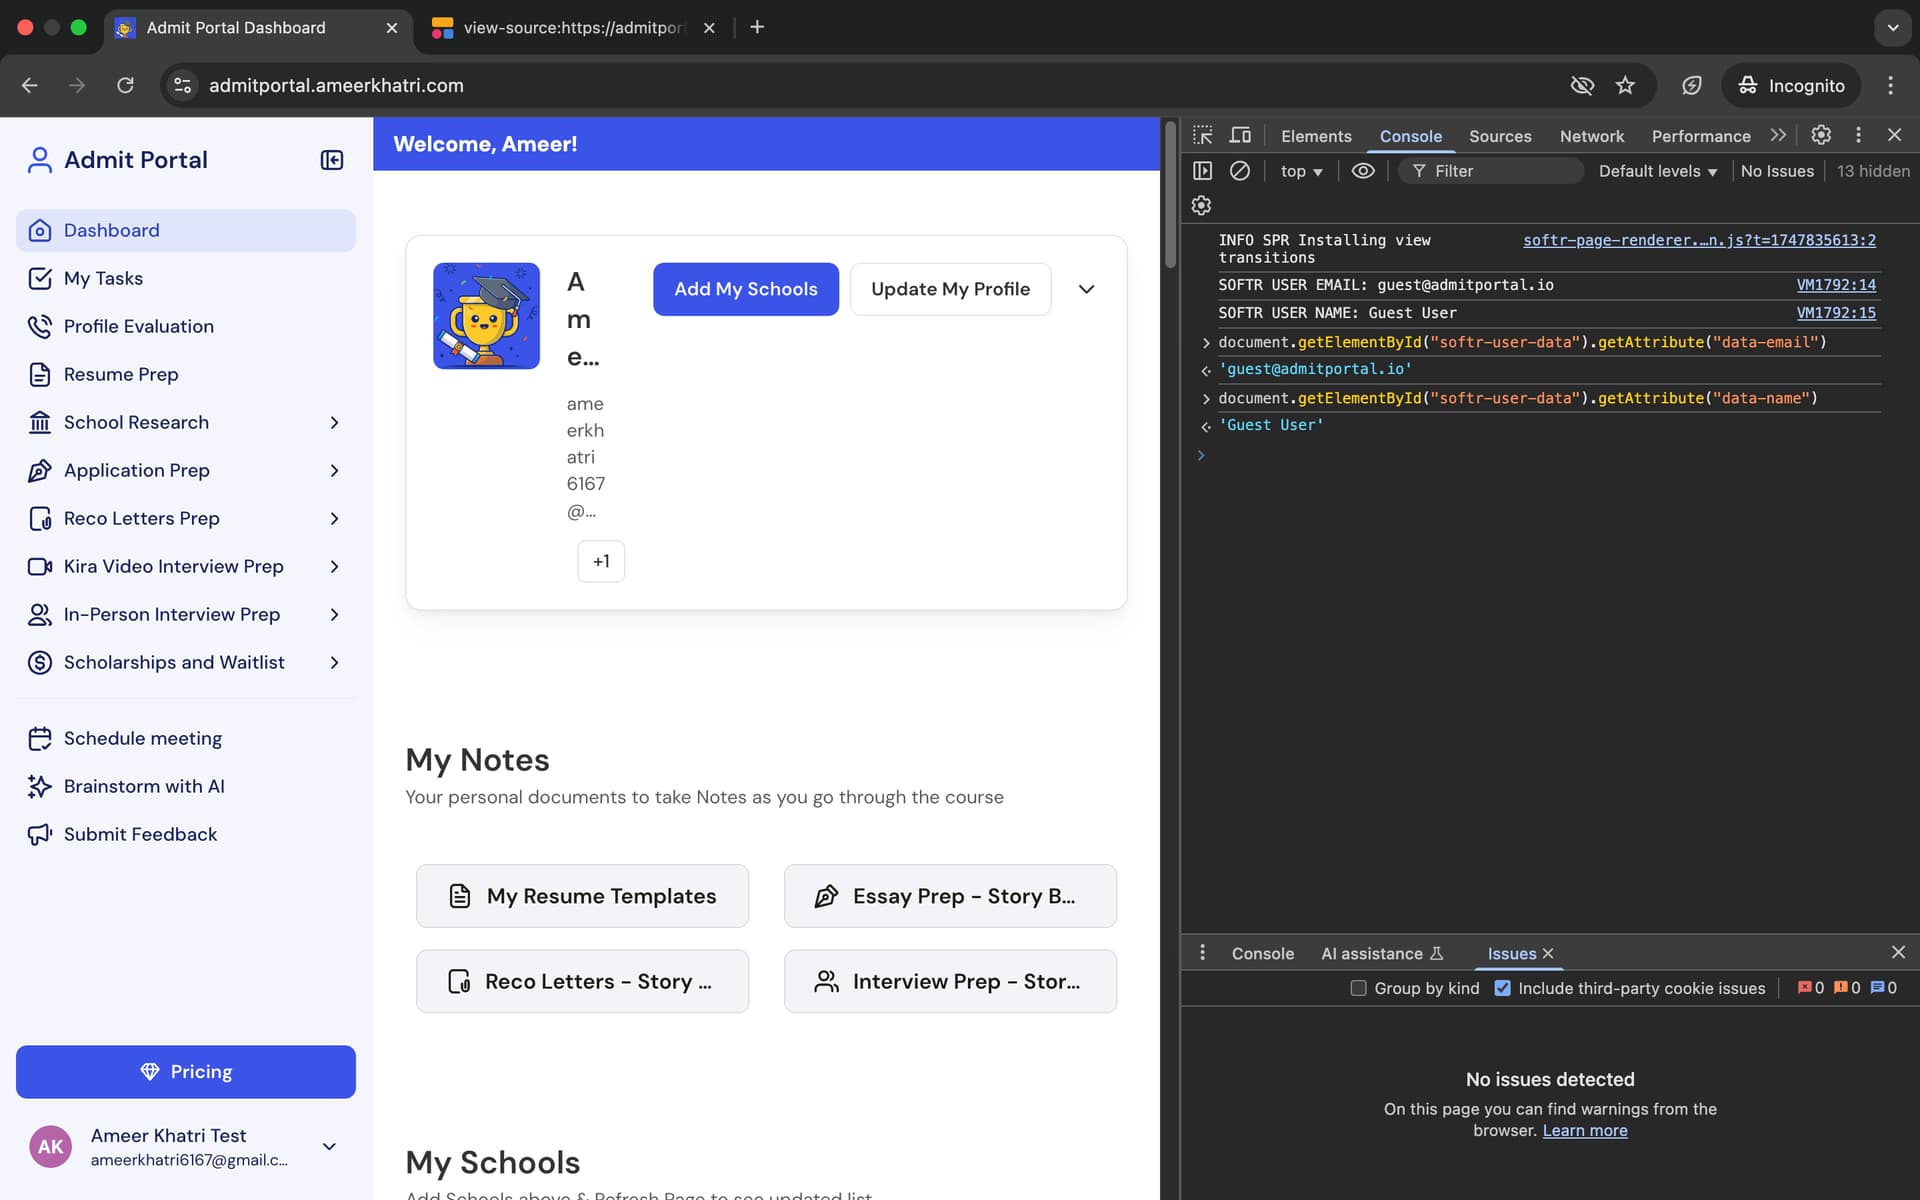Click the DevTools inspect element picker icon
The image size is (1920, 1200).
pos(1203,135)
